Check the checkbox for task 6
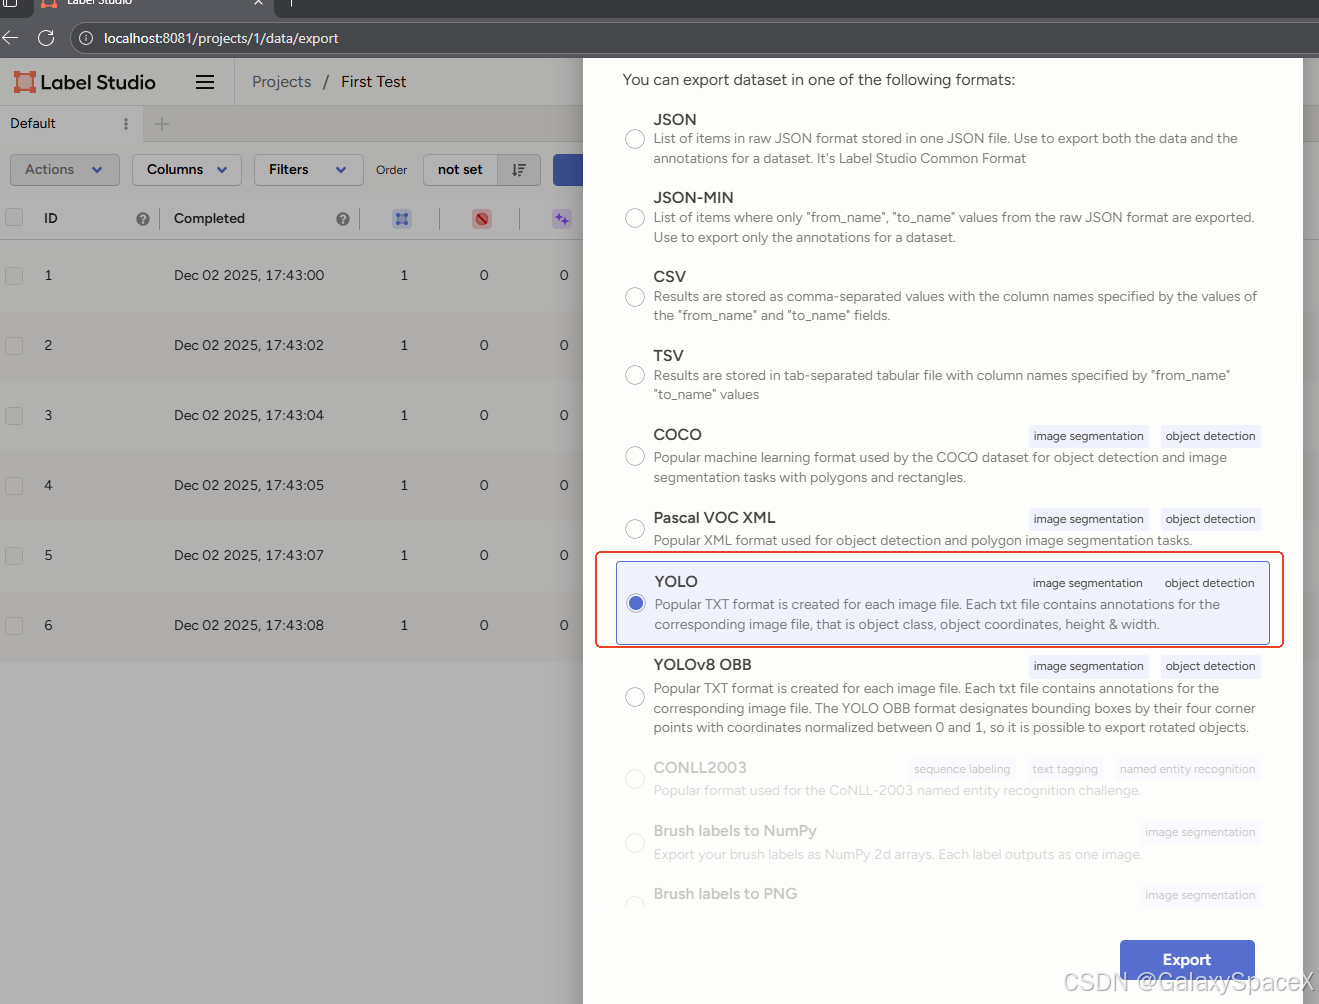The image size is (1319, 1004). [14, 625]
